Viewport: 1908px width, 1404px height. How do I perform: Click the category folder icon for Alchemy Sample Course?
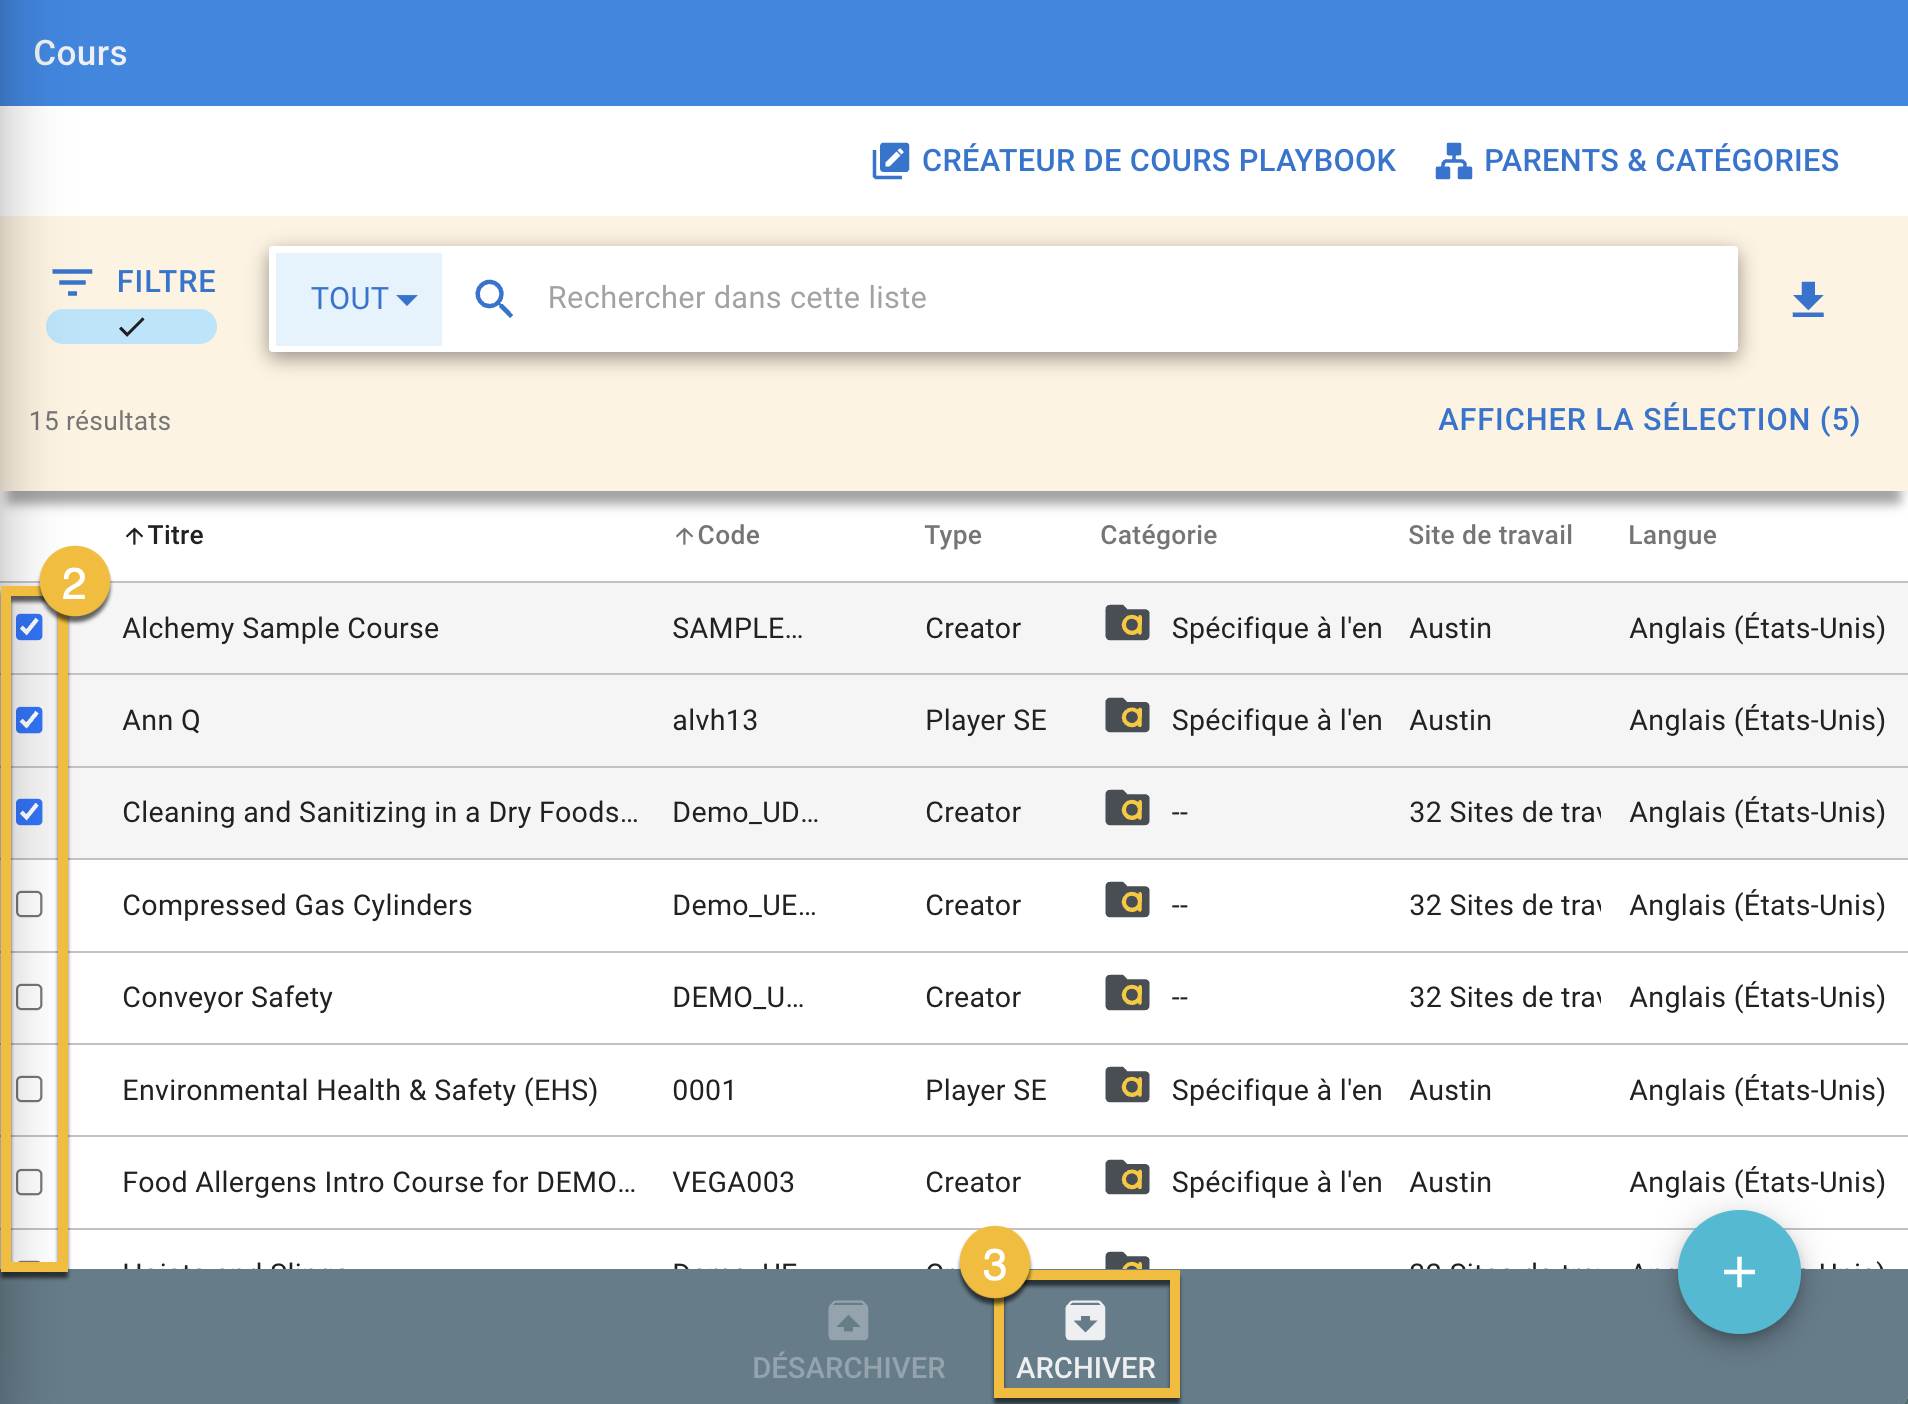[x=1127, y=623]
